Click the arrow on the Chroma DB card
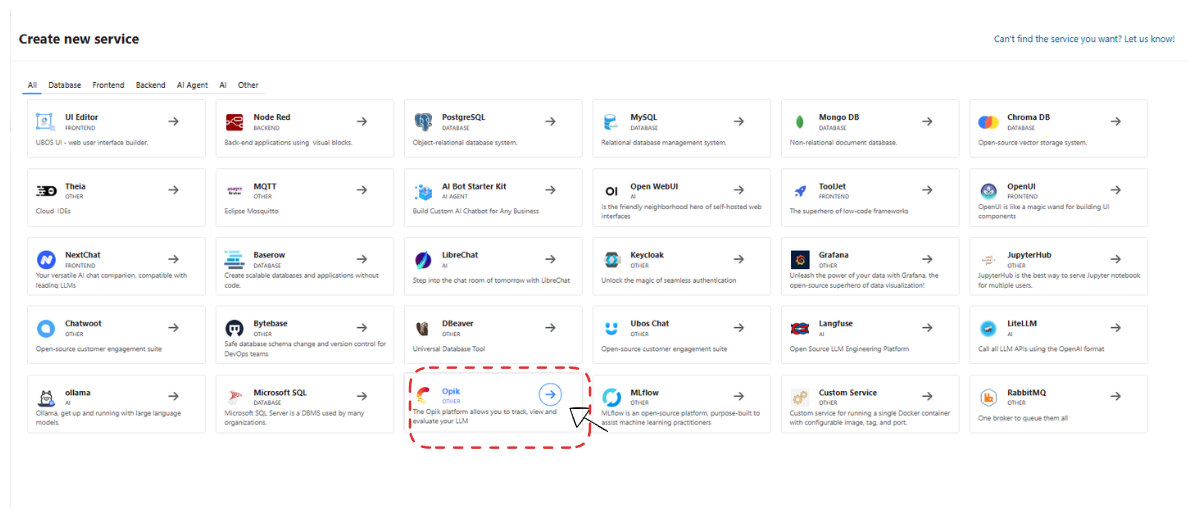The height and width of the screenshot is (518, 1199). [1116, 122]
